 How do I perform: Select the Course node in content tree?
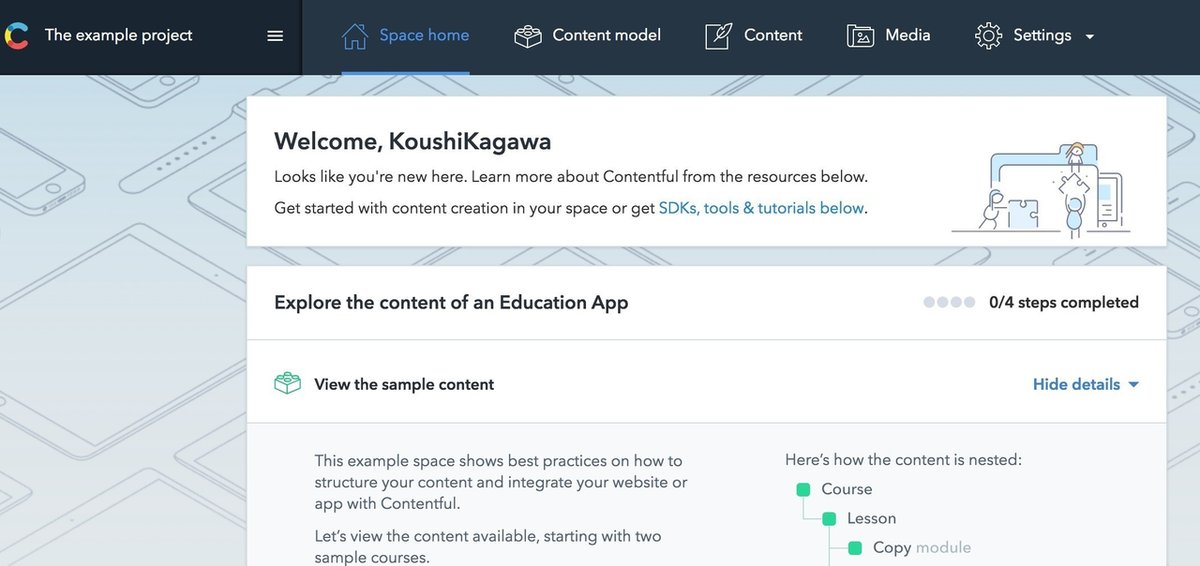846,489
